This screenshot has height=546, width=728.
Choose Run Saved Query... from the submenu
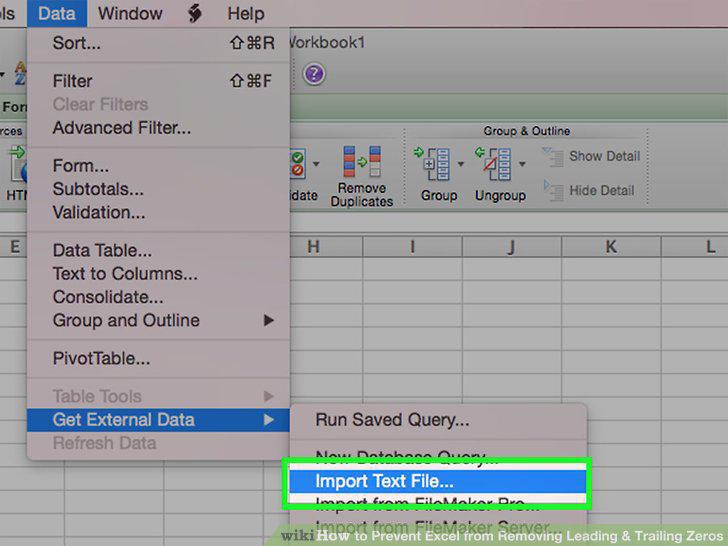click(438, 420)
